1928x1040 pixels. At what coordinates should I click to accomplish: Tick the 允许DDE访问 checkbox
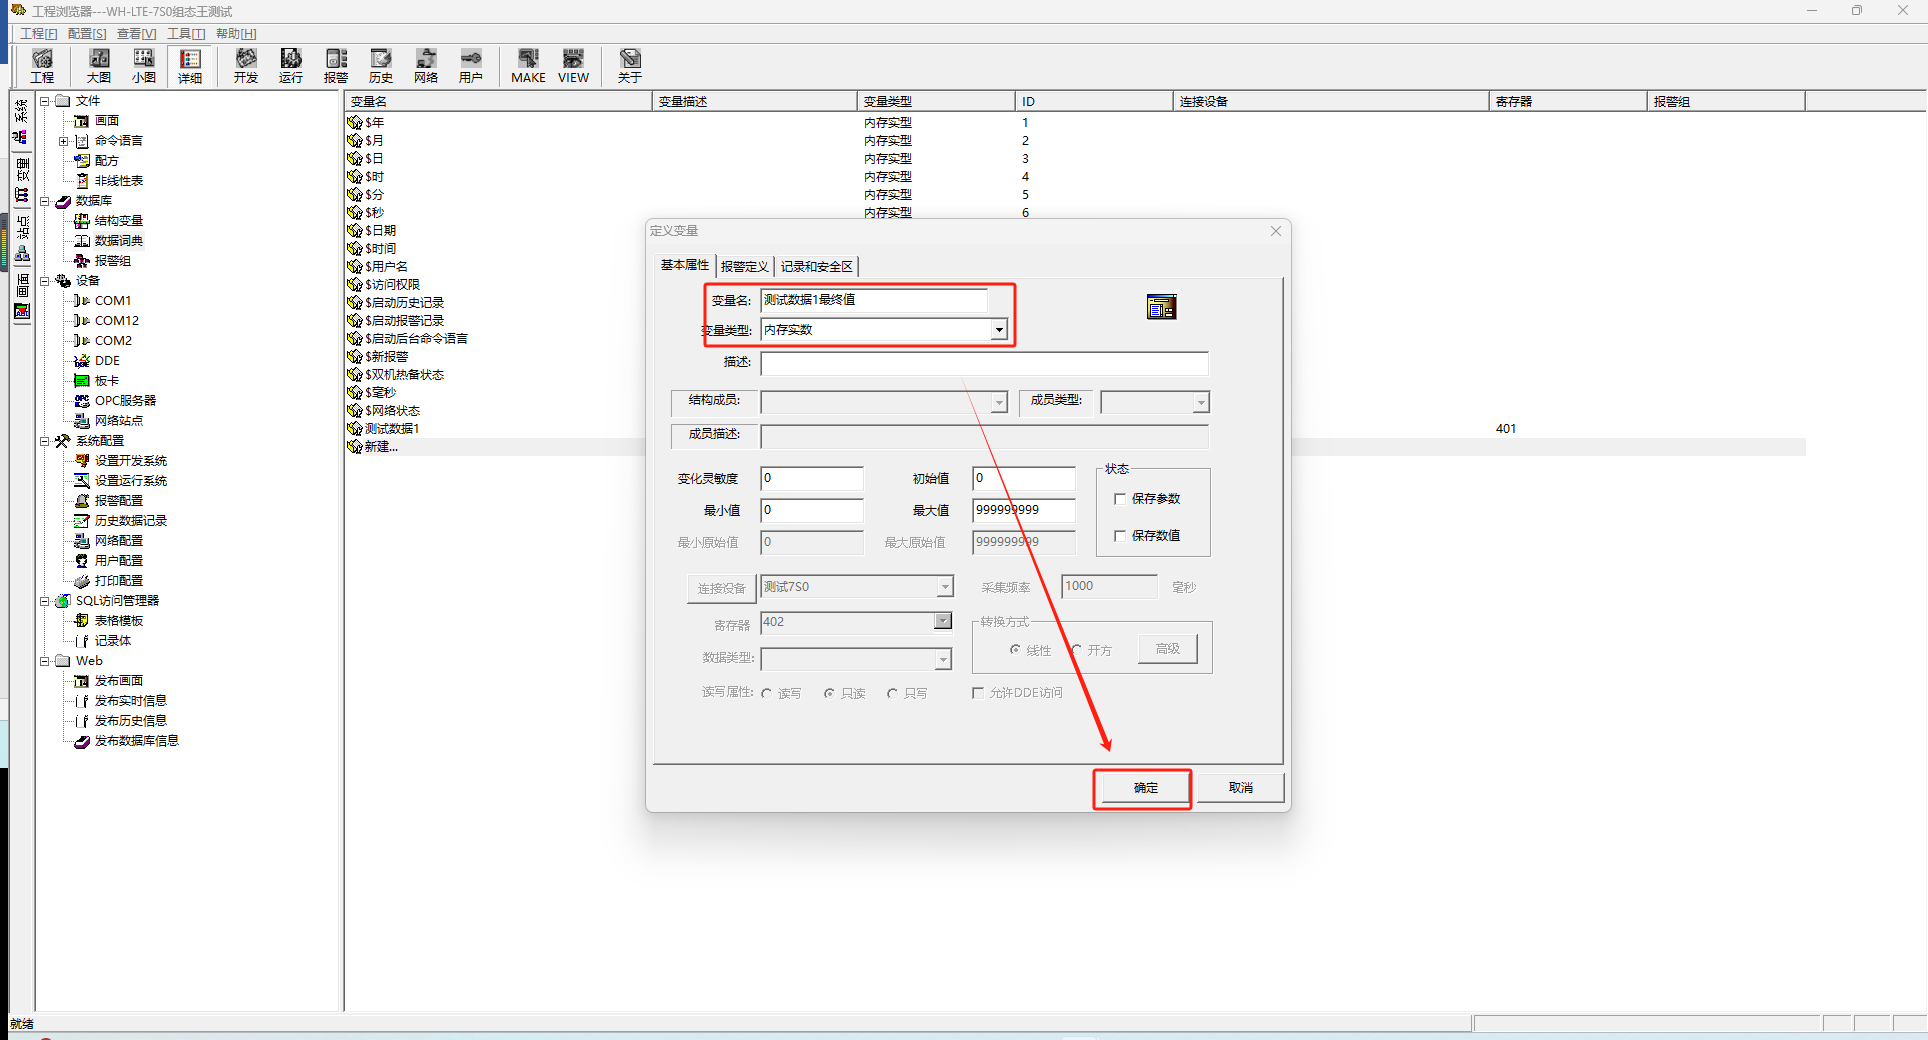pyautogui.click(x=978, y=693)
